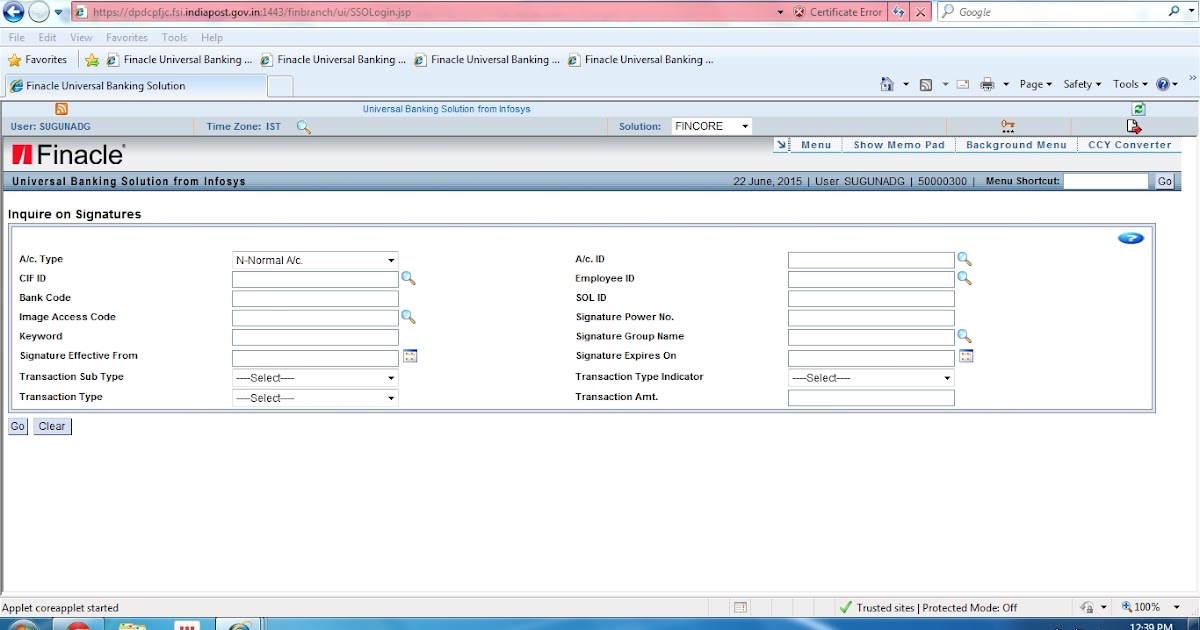Click the CCY Converter link

tap(1130, 145)
